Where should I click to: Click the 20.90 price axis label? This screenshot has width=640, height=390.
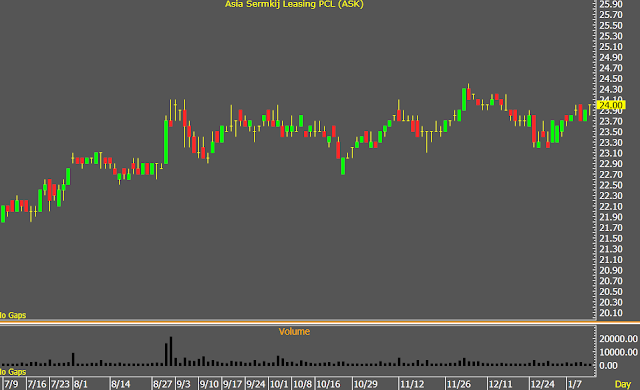(611, 270)
